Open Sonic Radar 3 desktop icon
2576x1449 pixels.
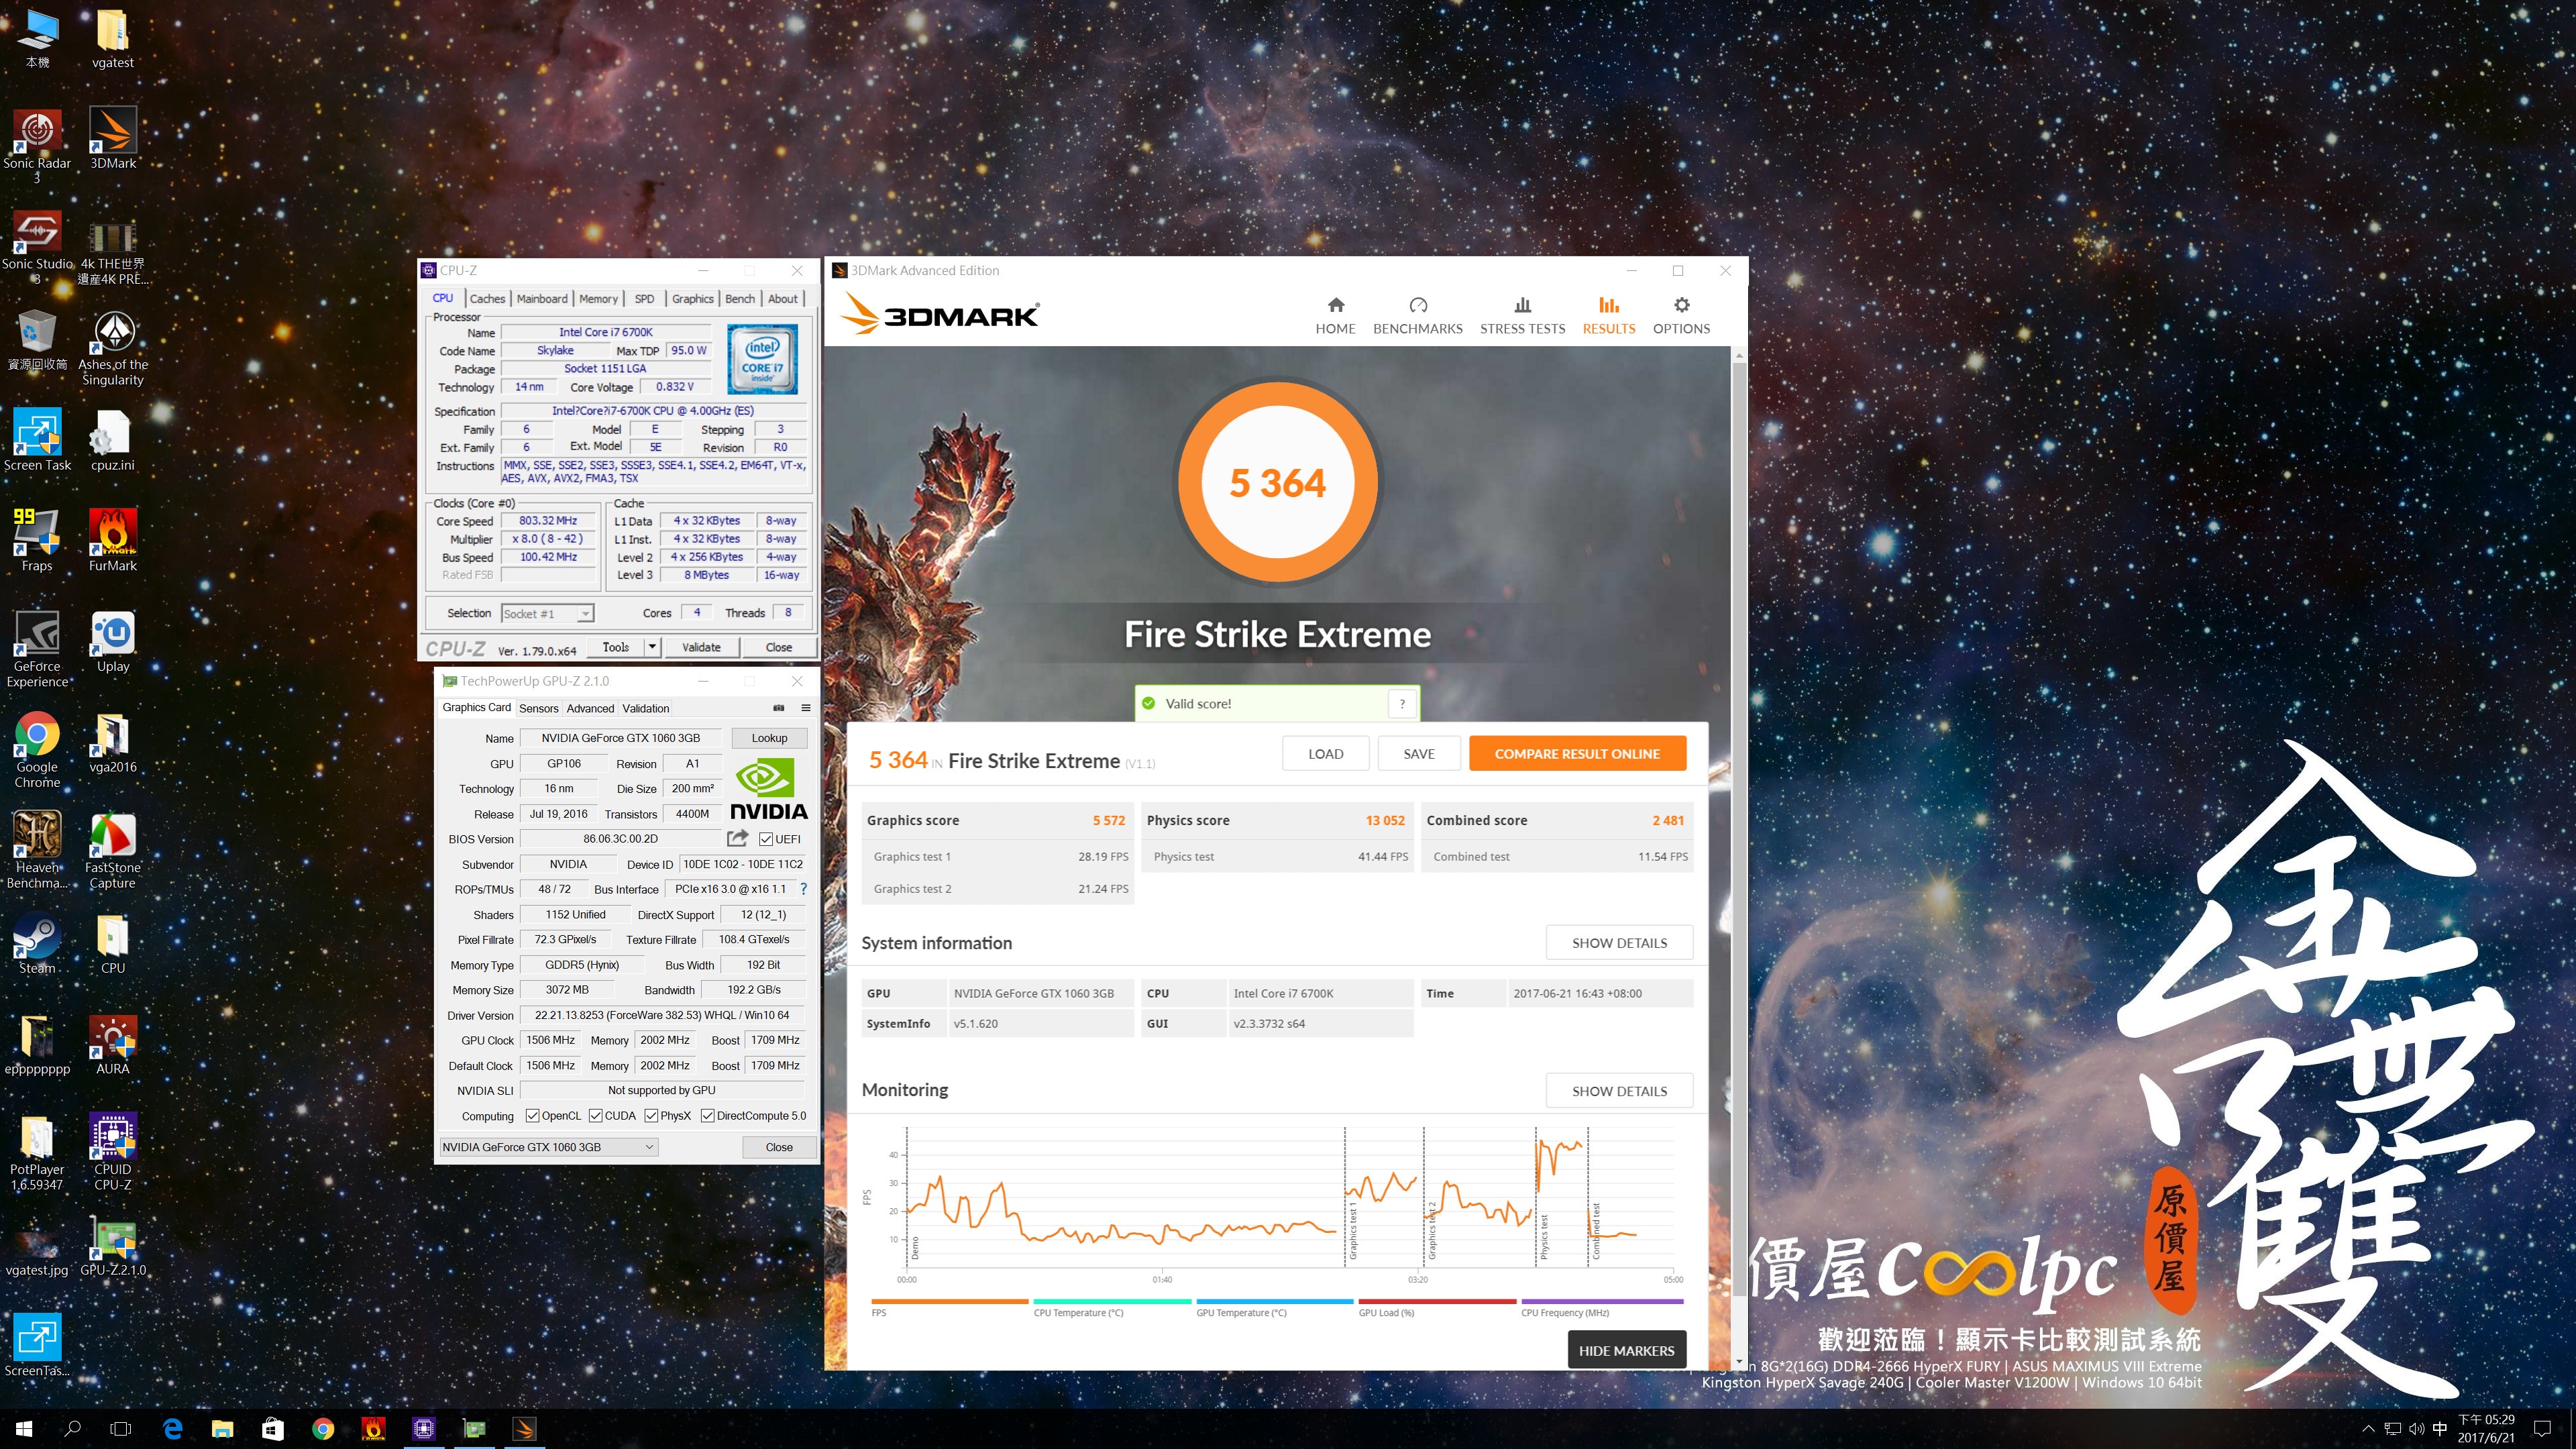point(37,146)
